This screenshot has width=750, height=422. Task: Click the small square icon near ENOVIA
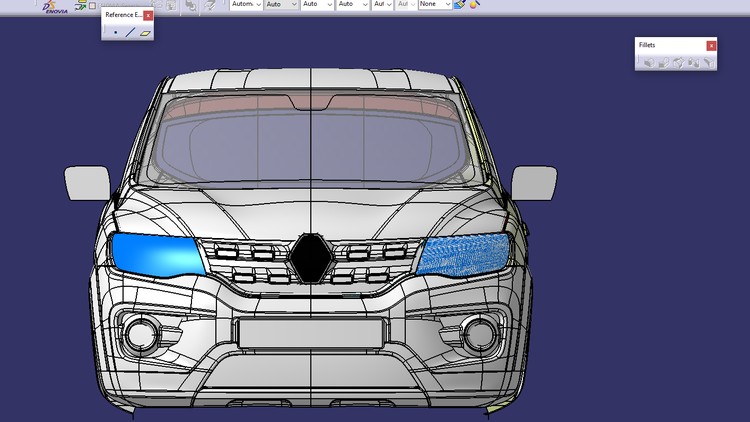point(93,6)
